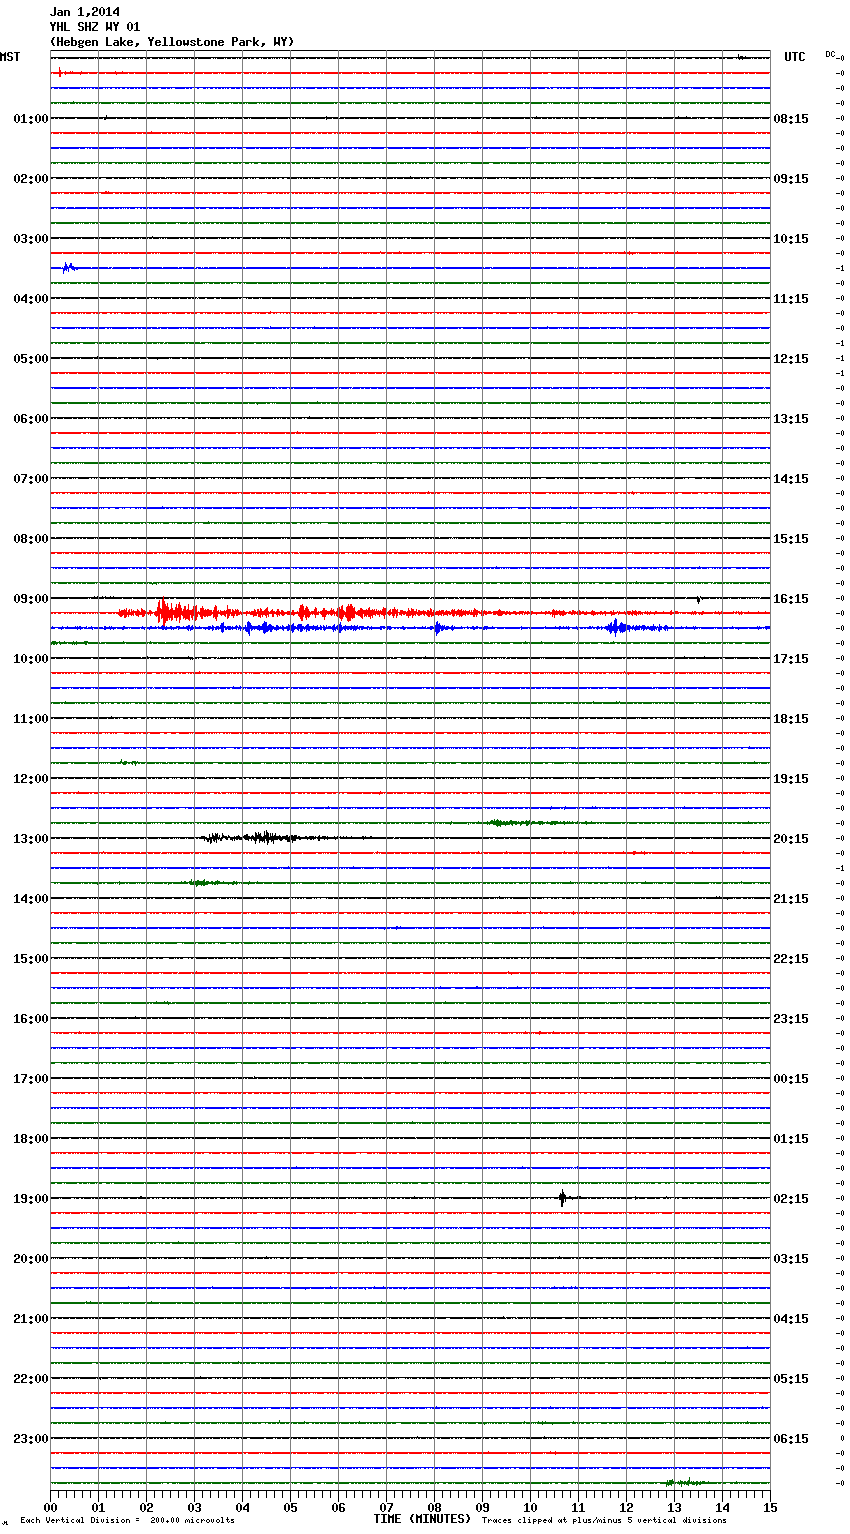The image size is (850, 1534).
Task: Select the MST '19:00' hour label
Action: pos(31,1199)
